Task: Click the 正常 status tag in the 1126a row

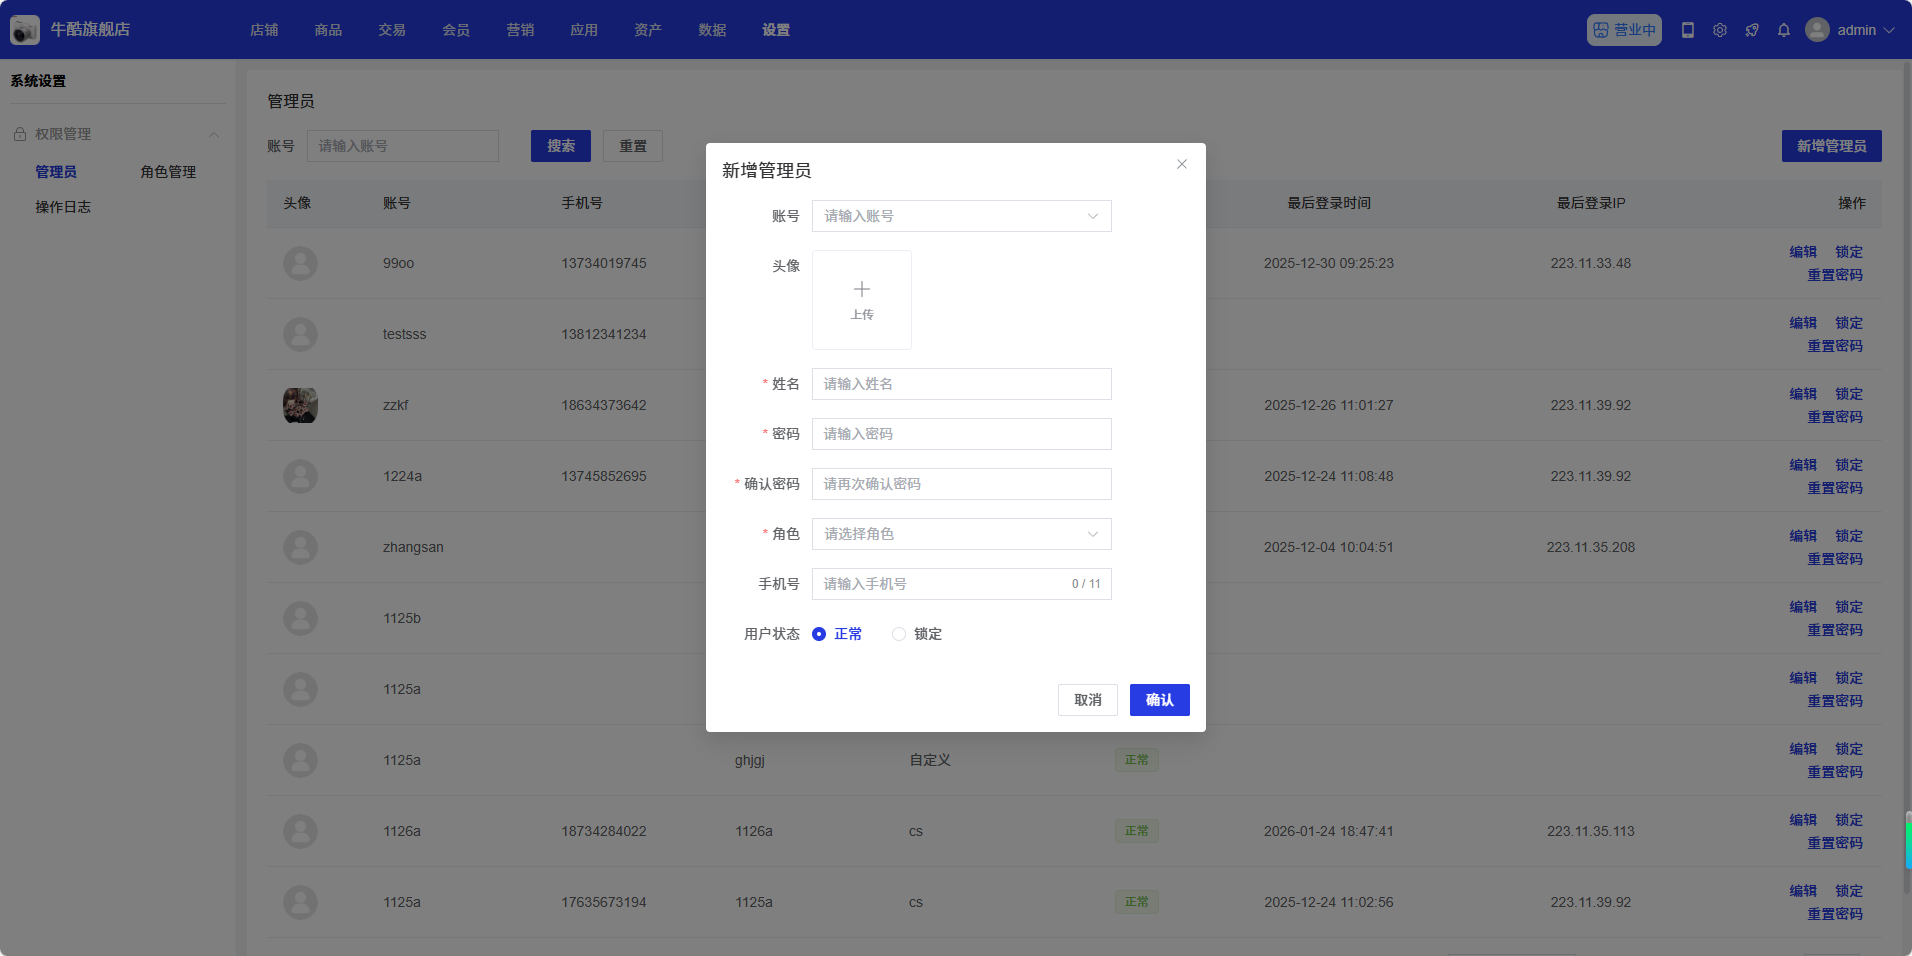Action: pyautogui.click(x=1137, y=831)
